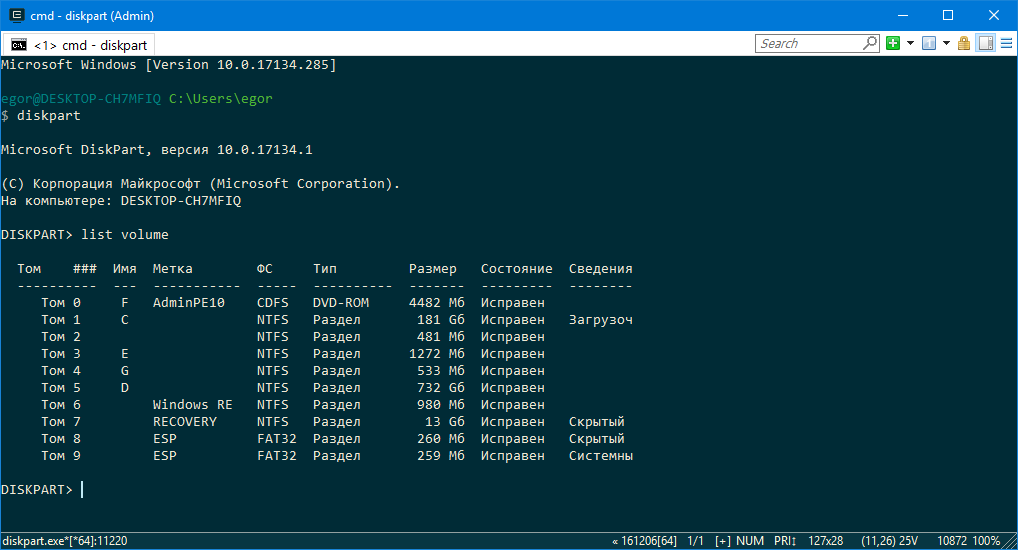Click the 'list volume' command text
Image resolution: width=1018 pixels, height=550 pixels.
pyautogui.click(x=125, y=234)
